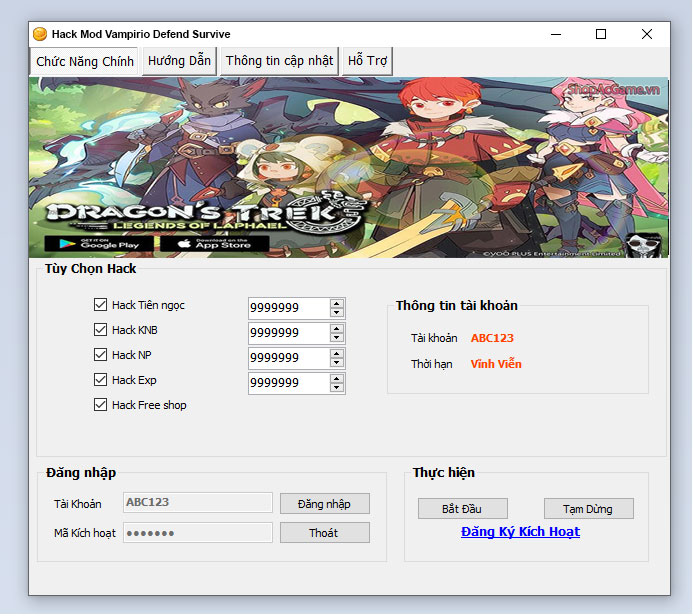Click the orange app icon in title bar

[40, 34]
